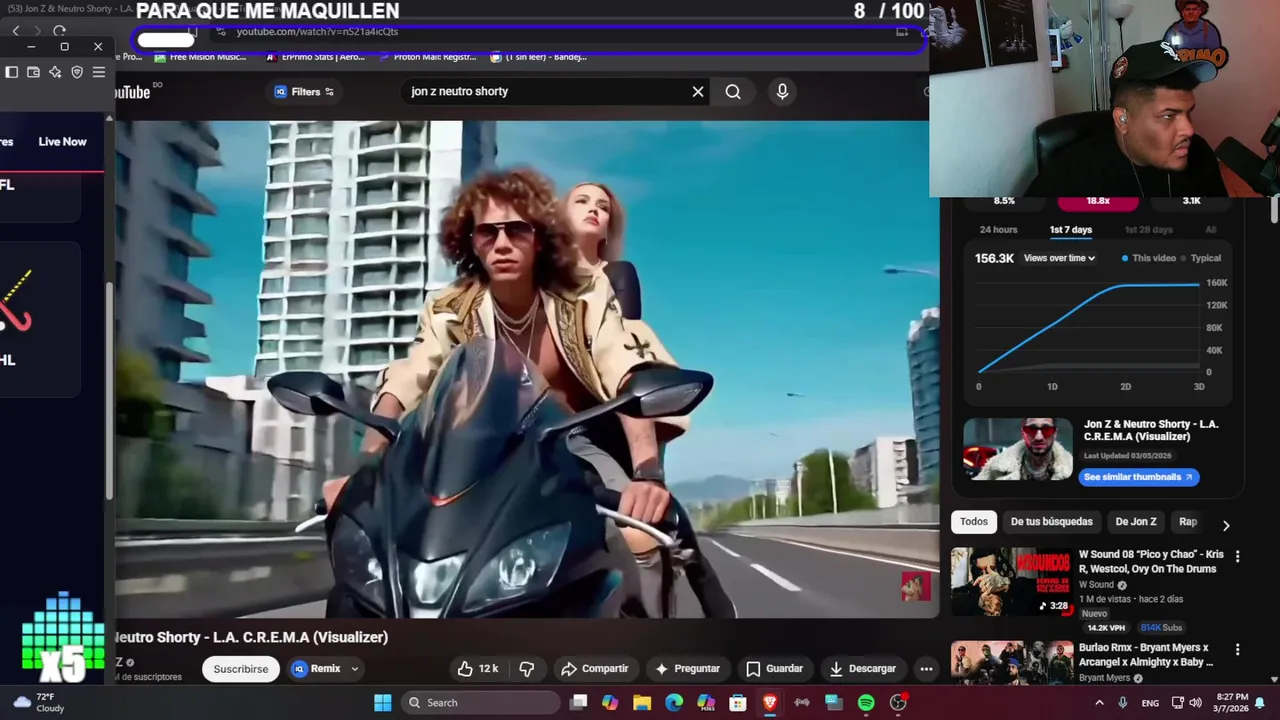This screenshot has width=1280, height=720.
Task: Go back using browser back arrow
Action: point(16,31)
